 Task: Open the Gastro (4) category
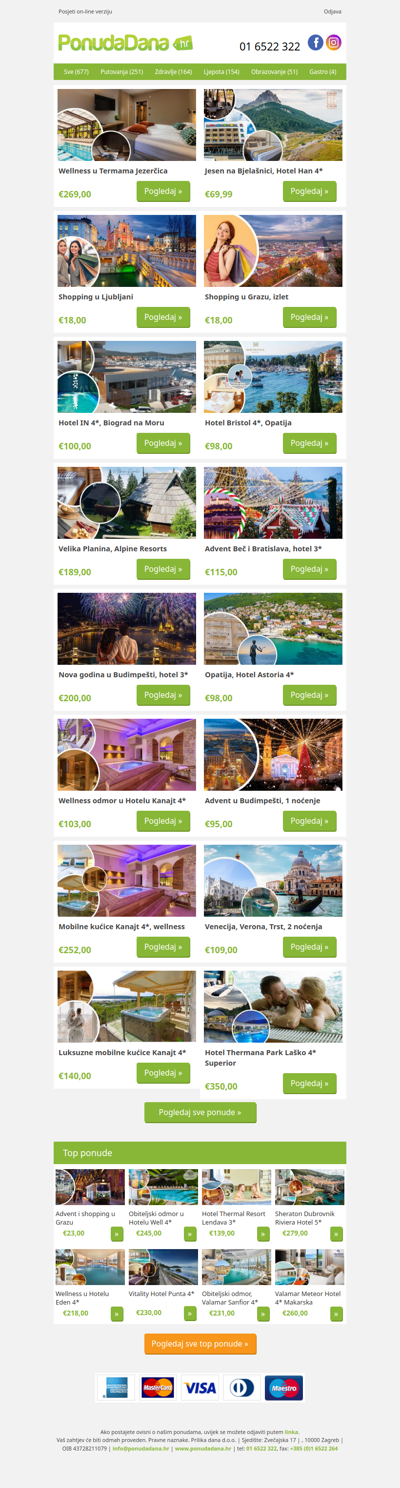click(x=323, y=72)
